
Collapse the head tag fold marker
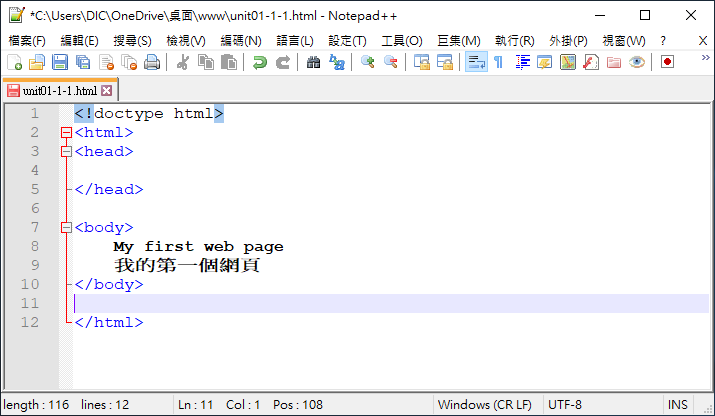tap(67, 152)
